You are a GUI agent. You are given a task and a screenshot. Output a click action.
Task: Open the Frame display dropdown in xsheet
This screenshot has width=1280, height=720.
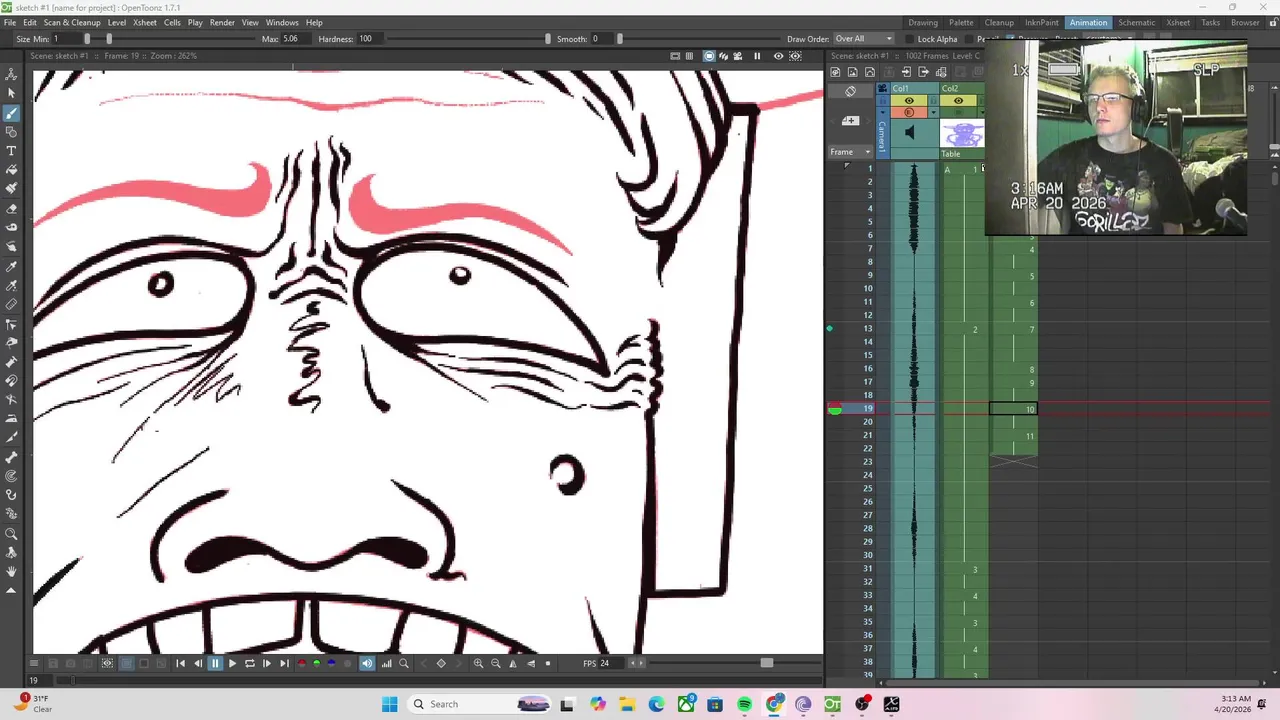[x=850, y=152]
